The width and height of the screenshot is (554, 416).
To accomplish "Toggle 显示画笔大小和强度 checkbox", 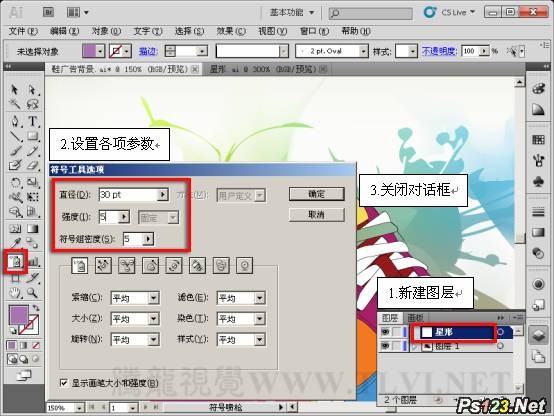I will [x=64, y=383].
